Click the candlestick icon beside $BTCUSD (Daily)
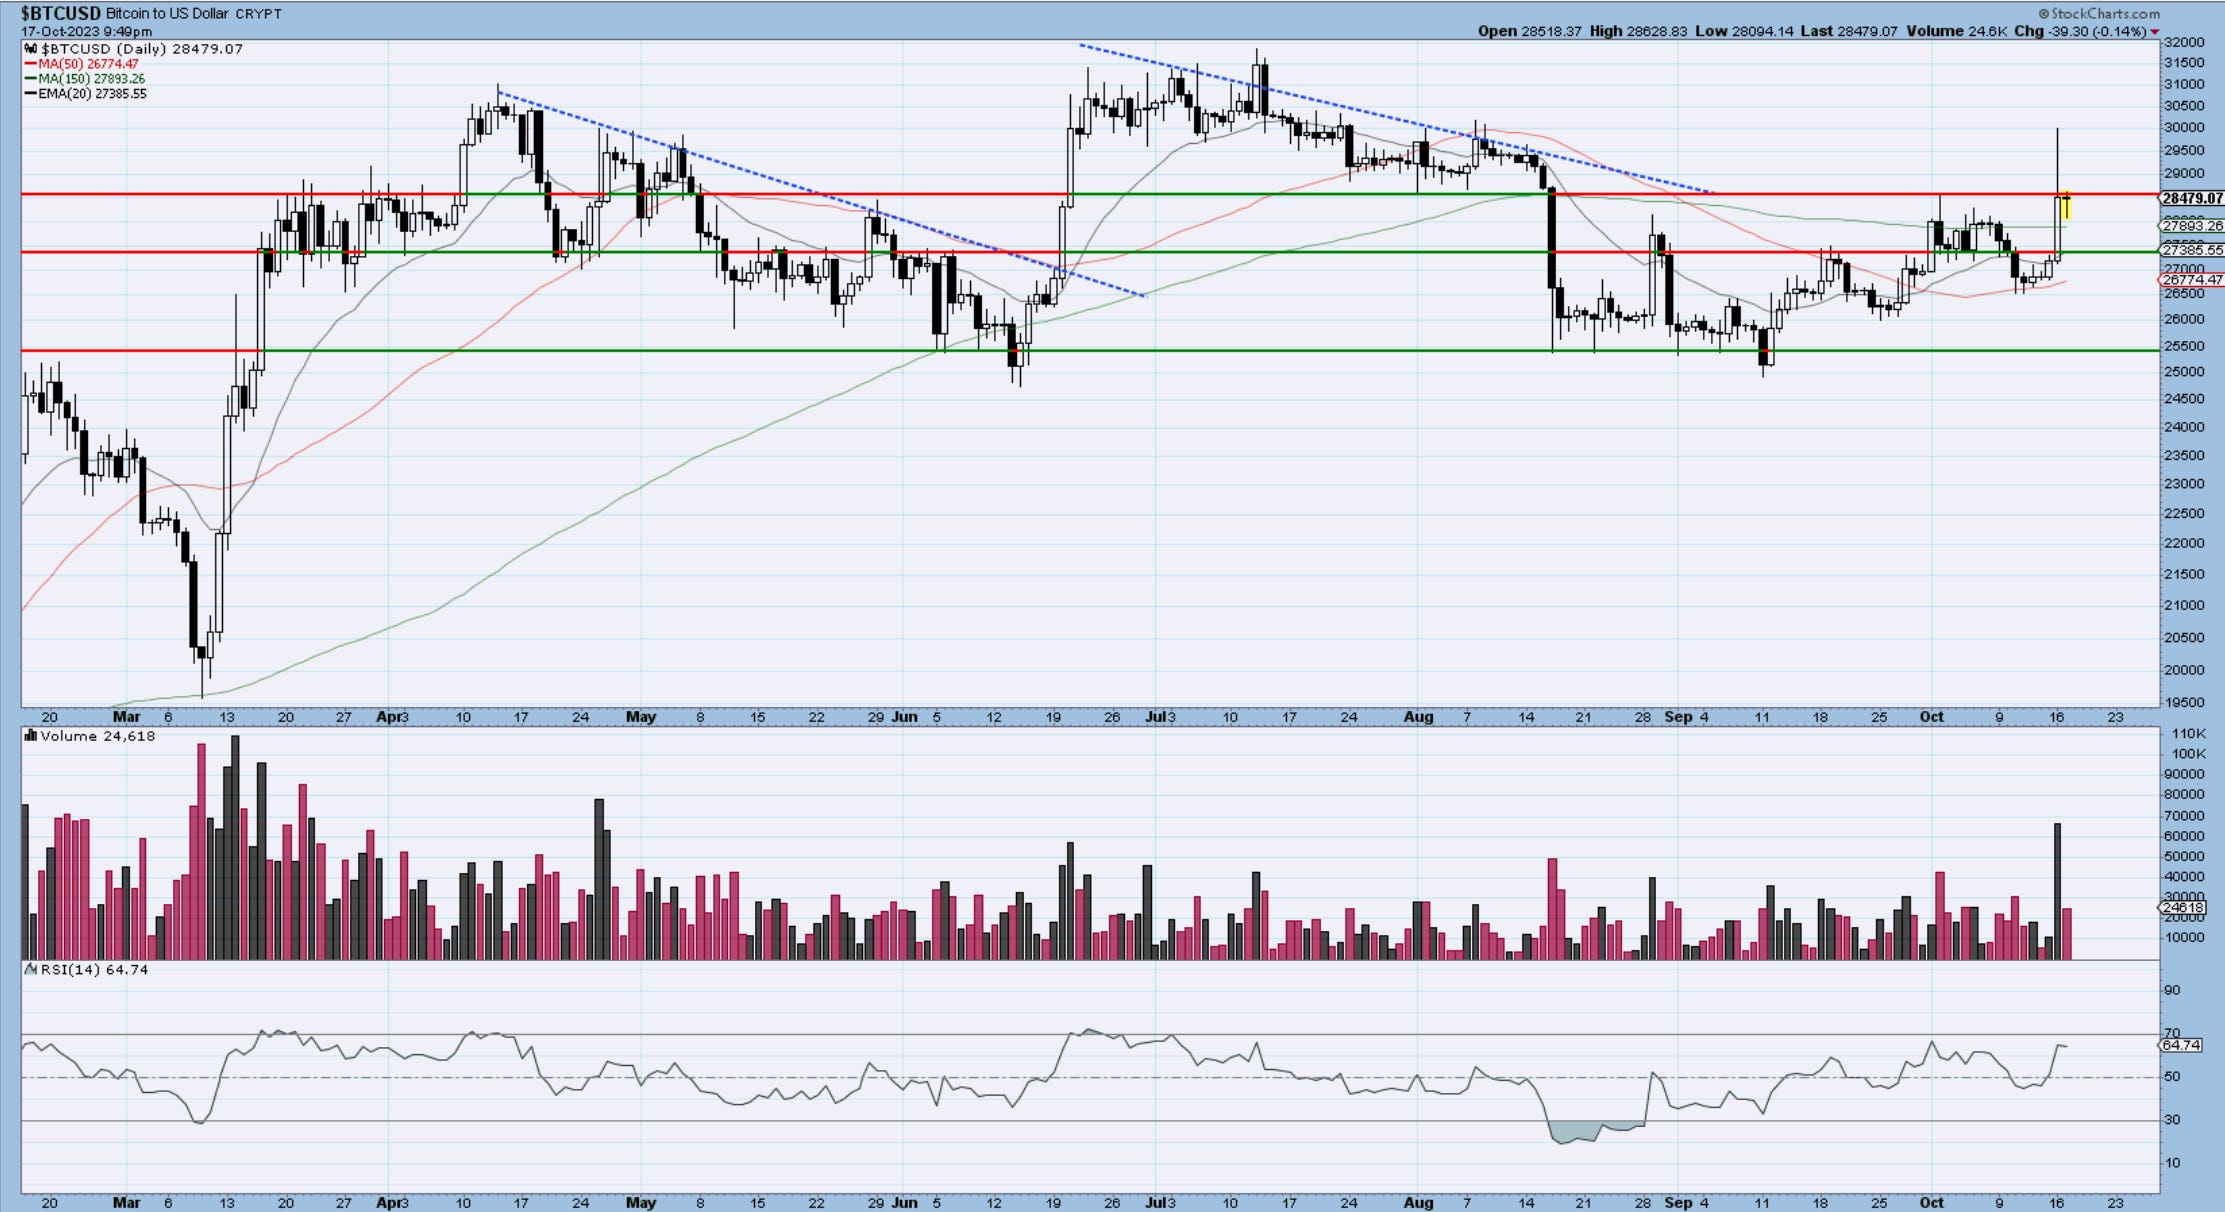Viewport: 2225px width, 1212px height. tap(31, 49)
